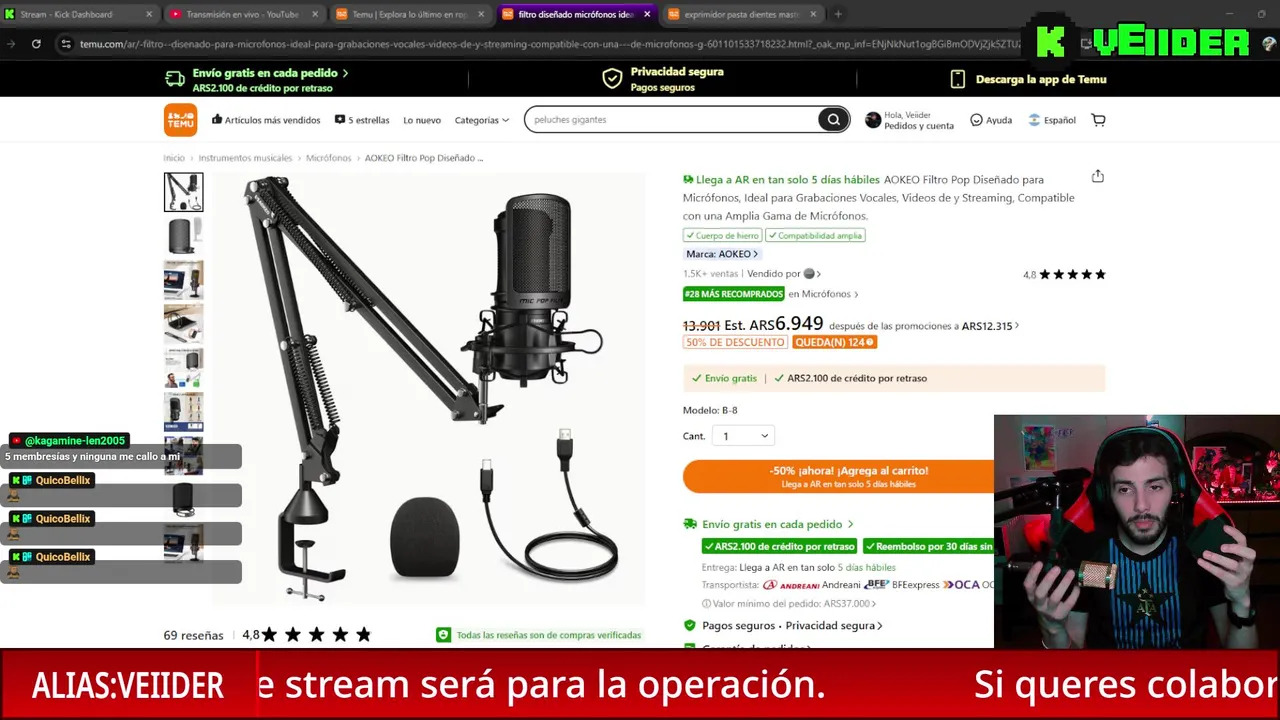
Task: Click Todas las reseñas son de compras verificadas
Action: tap(548, 635)
